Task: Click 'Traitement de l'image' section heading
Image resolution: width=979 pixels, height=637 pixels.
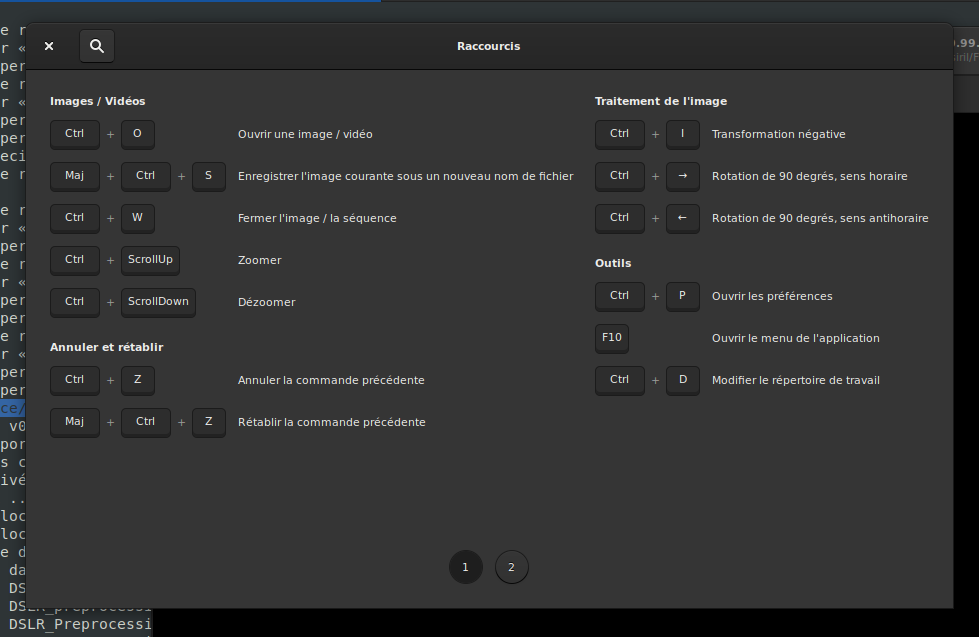Action: [x=661, y=101]
